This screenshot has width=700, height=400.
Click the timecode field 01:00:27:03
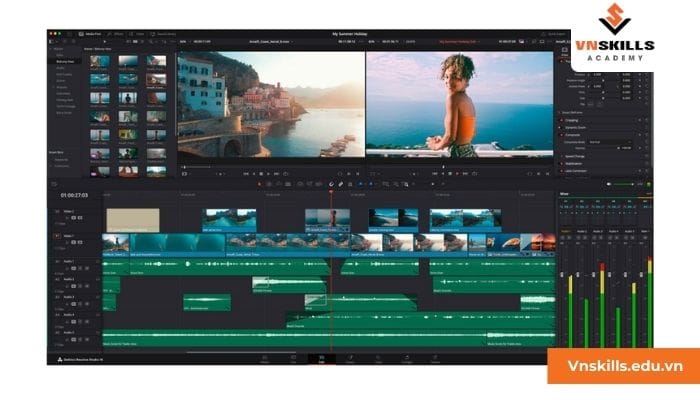coord(74,195)
